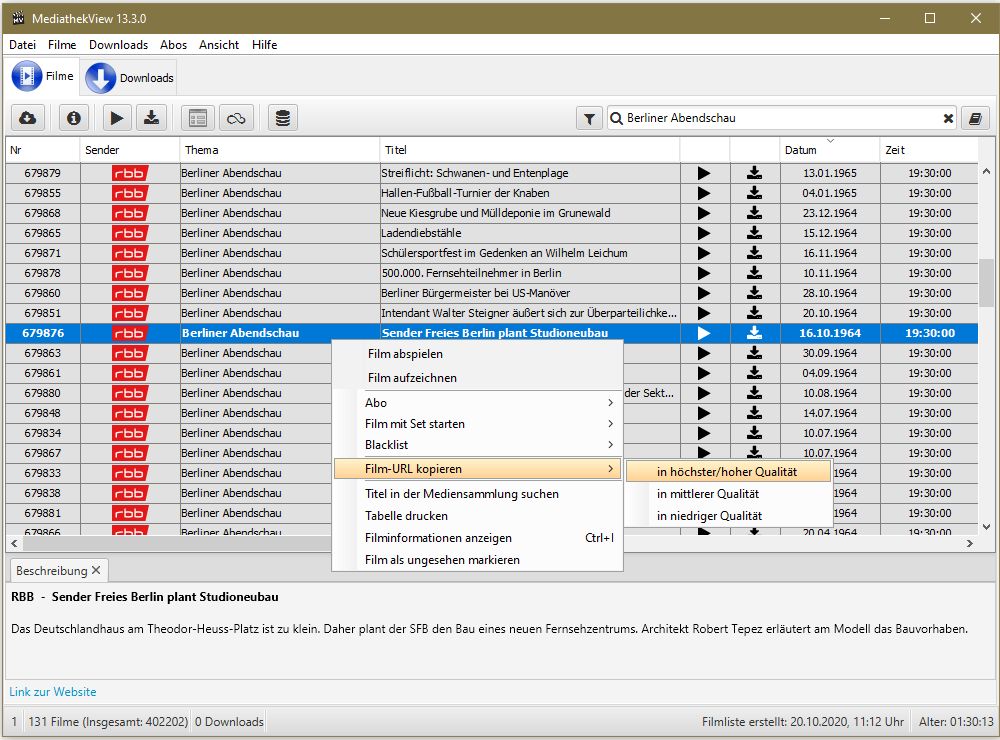The height and width of the screenshot is (740, 1000).
Task: Click the media collection list toolbar icon
Action: (x=198, y=118)
